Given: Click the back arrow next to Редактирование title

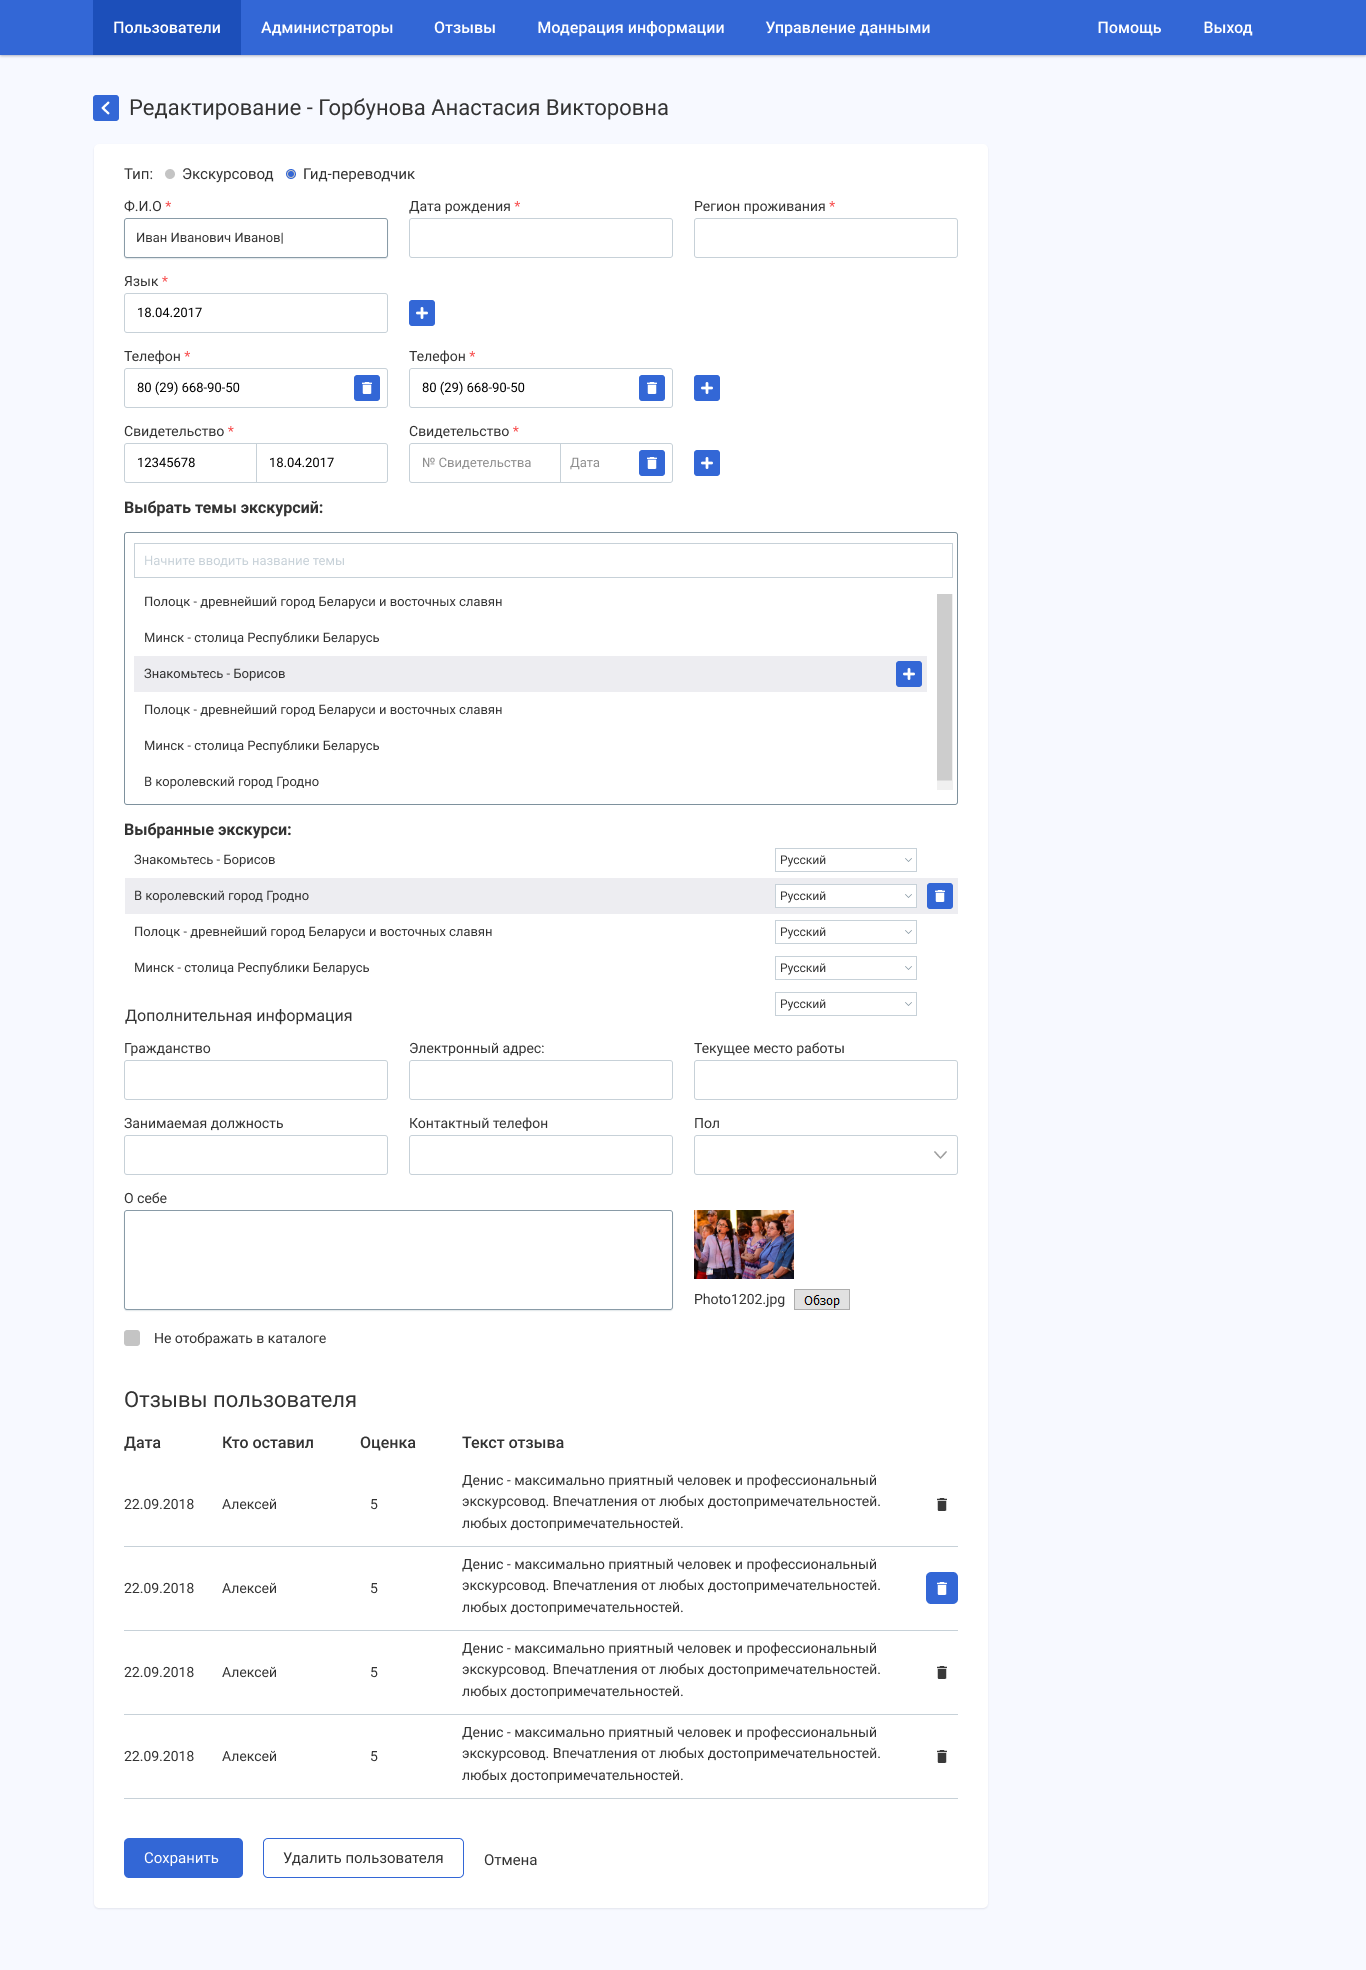Looking at the screenshot, I should 106,108.
